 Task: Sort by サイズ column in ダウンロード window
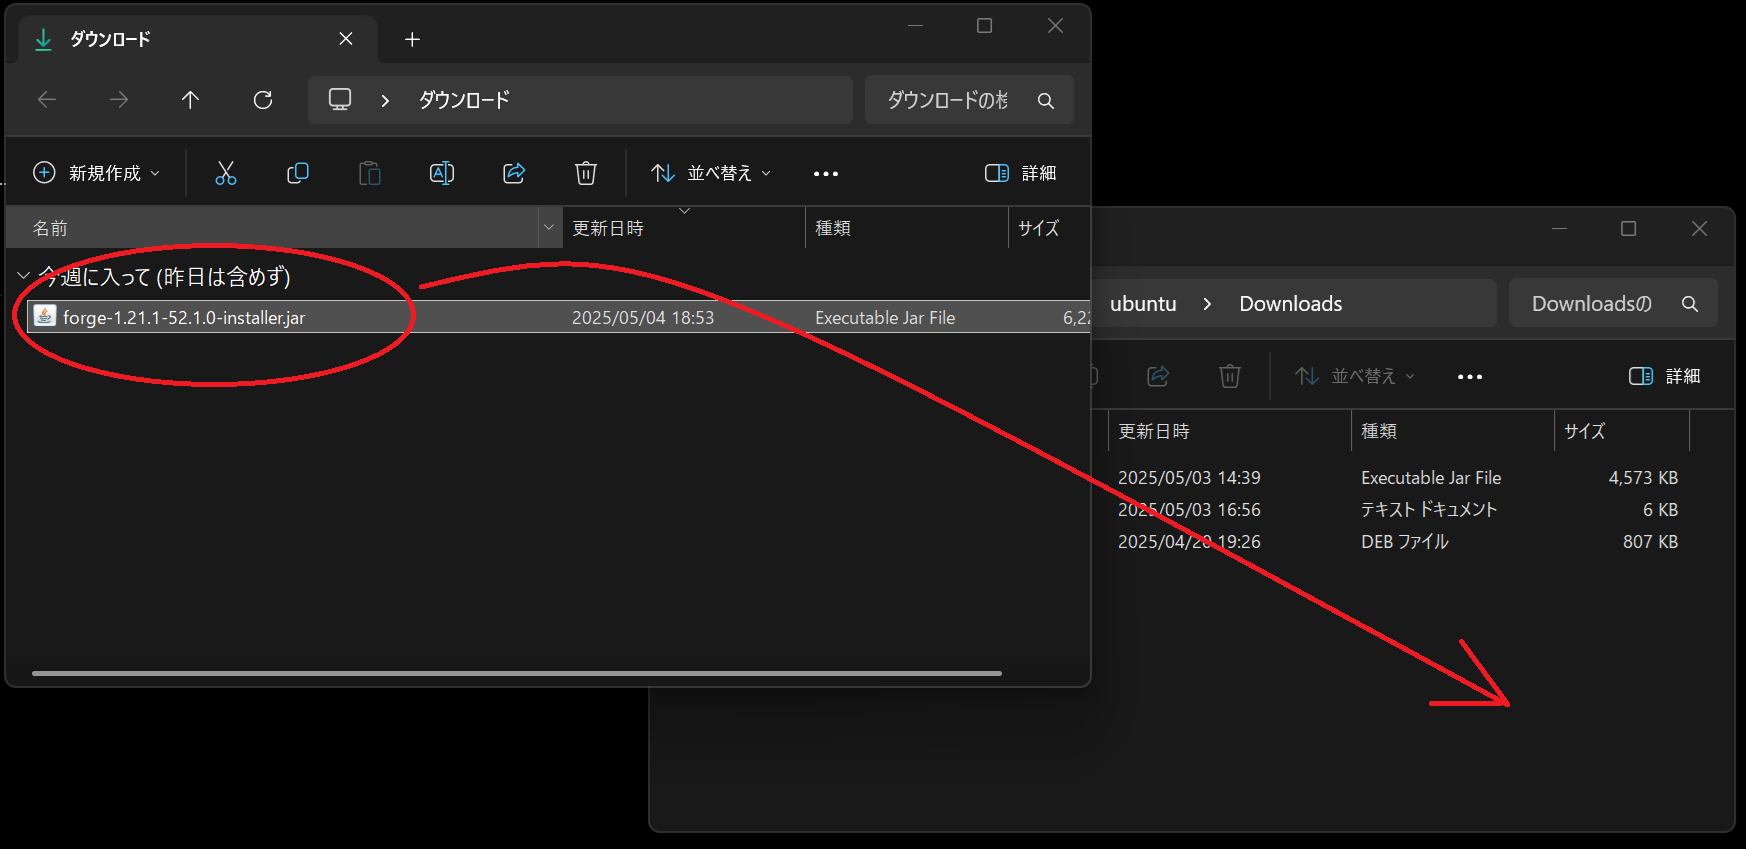click(1049, 228)
